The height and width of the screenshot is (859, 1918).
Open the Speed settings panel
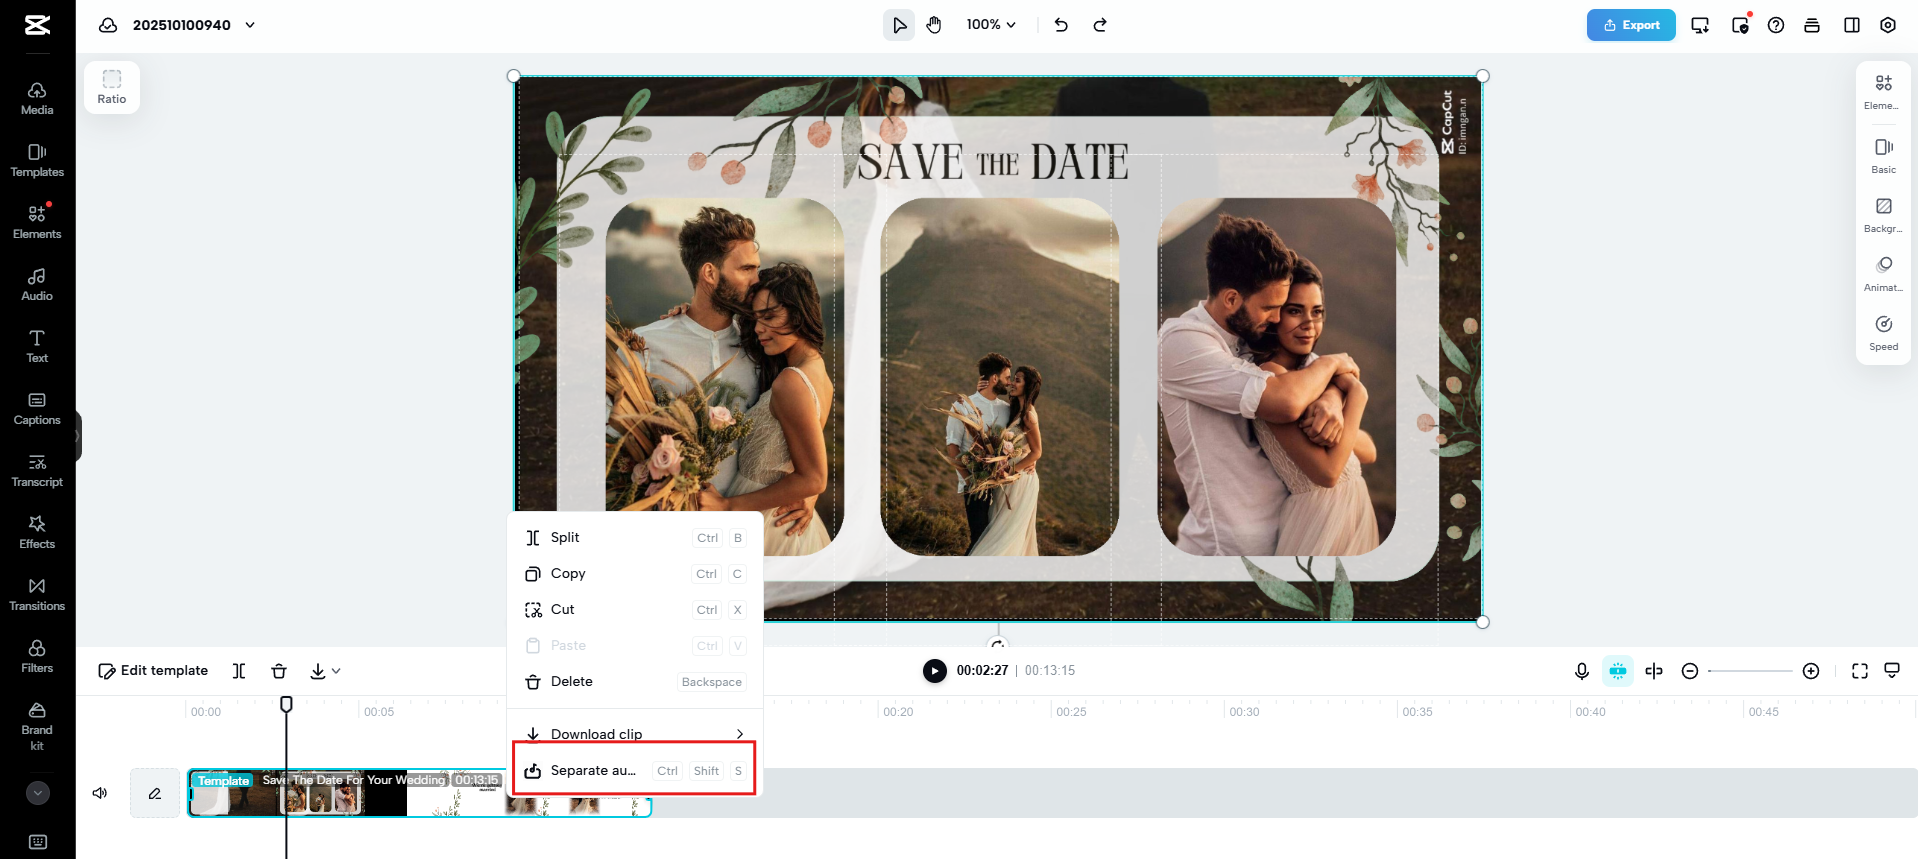tap(1883, 333)
